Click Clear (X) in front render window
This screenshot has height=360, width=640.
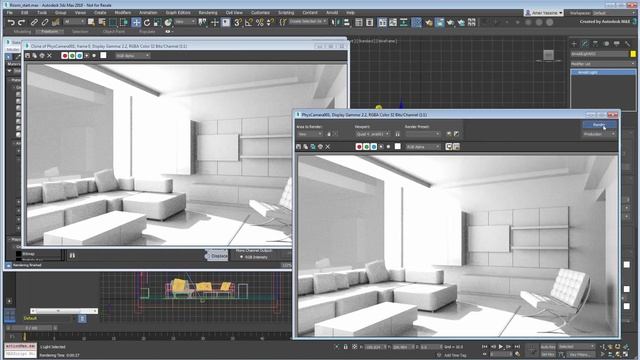point(327,147)
